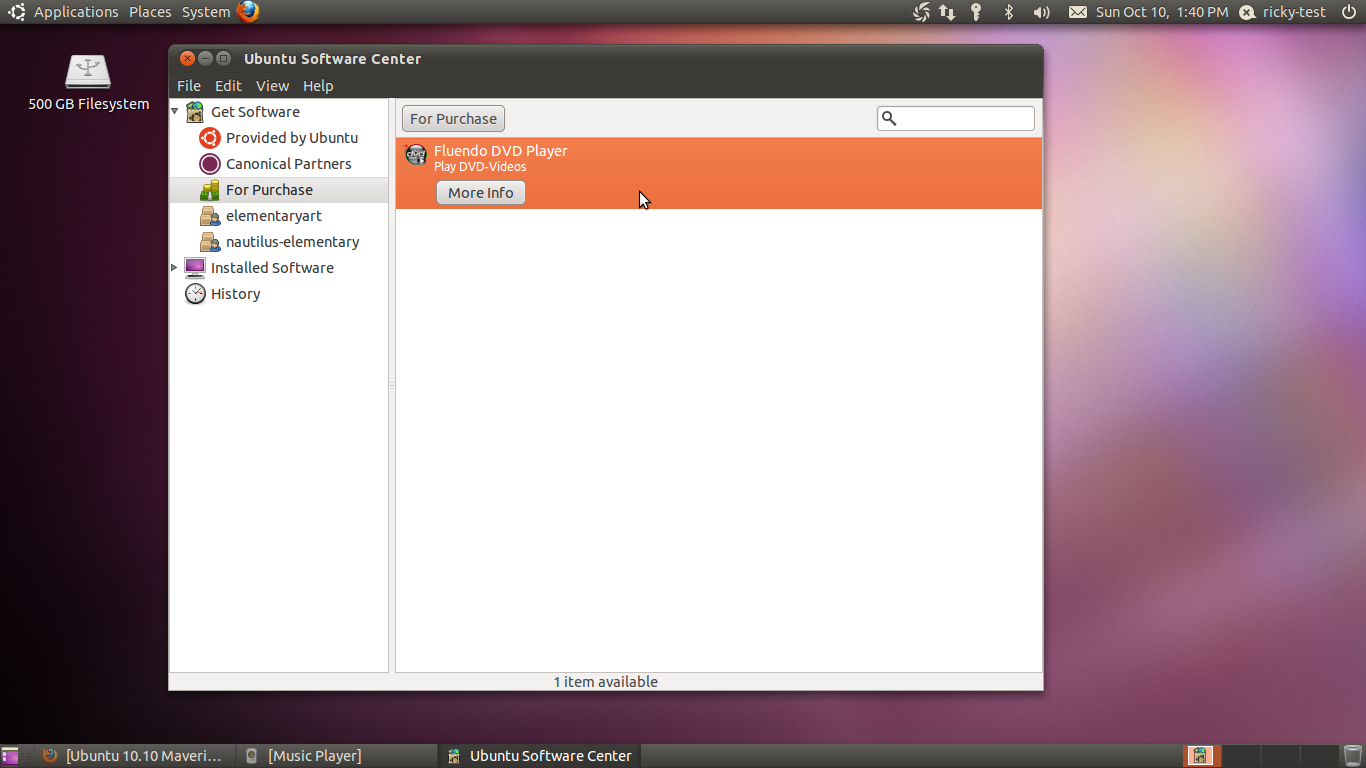Click the search input field

[x=965, y=119]
